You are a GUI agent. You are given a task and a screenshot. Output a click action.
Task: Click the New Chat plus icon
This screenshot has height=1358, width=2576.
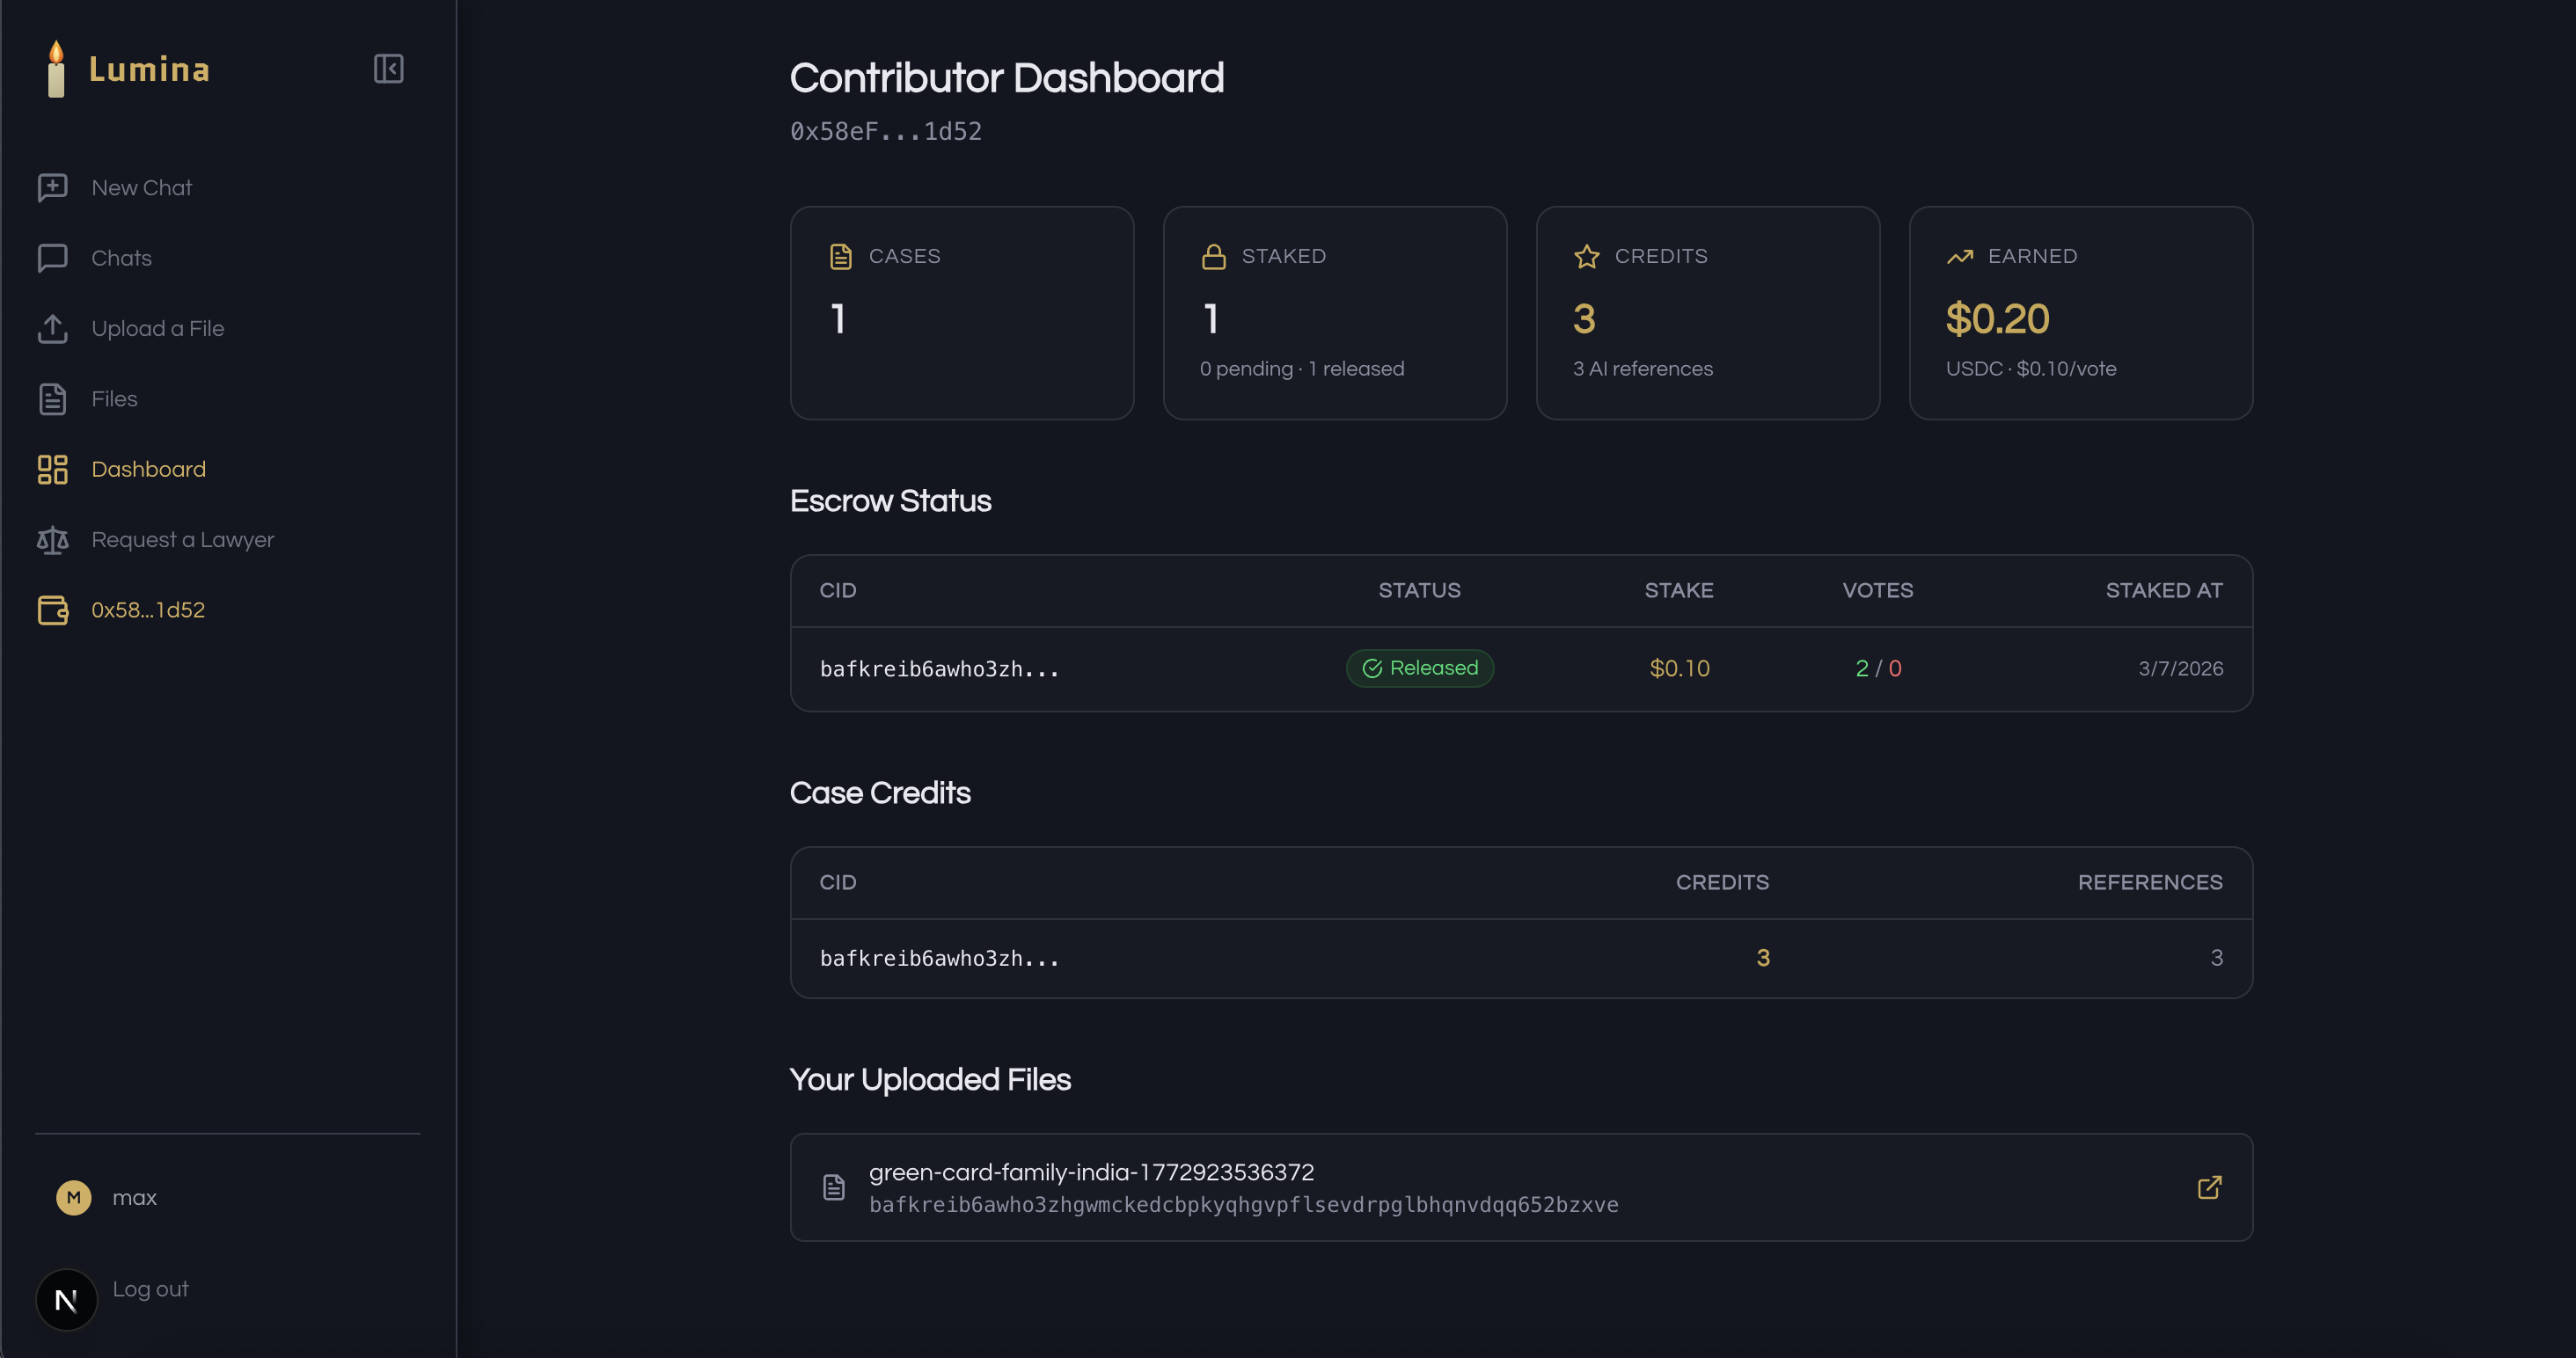point(52,188)
